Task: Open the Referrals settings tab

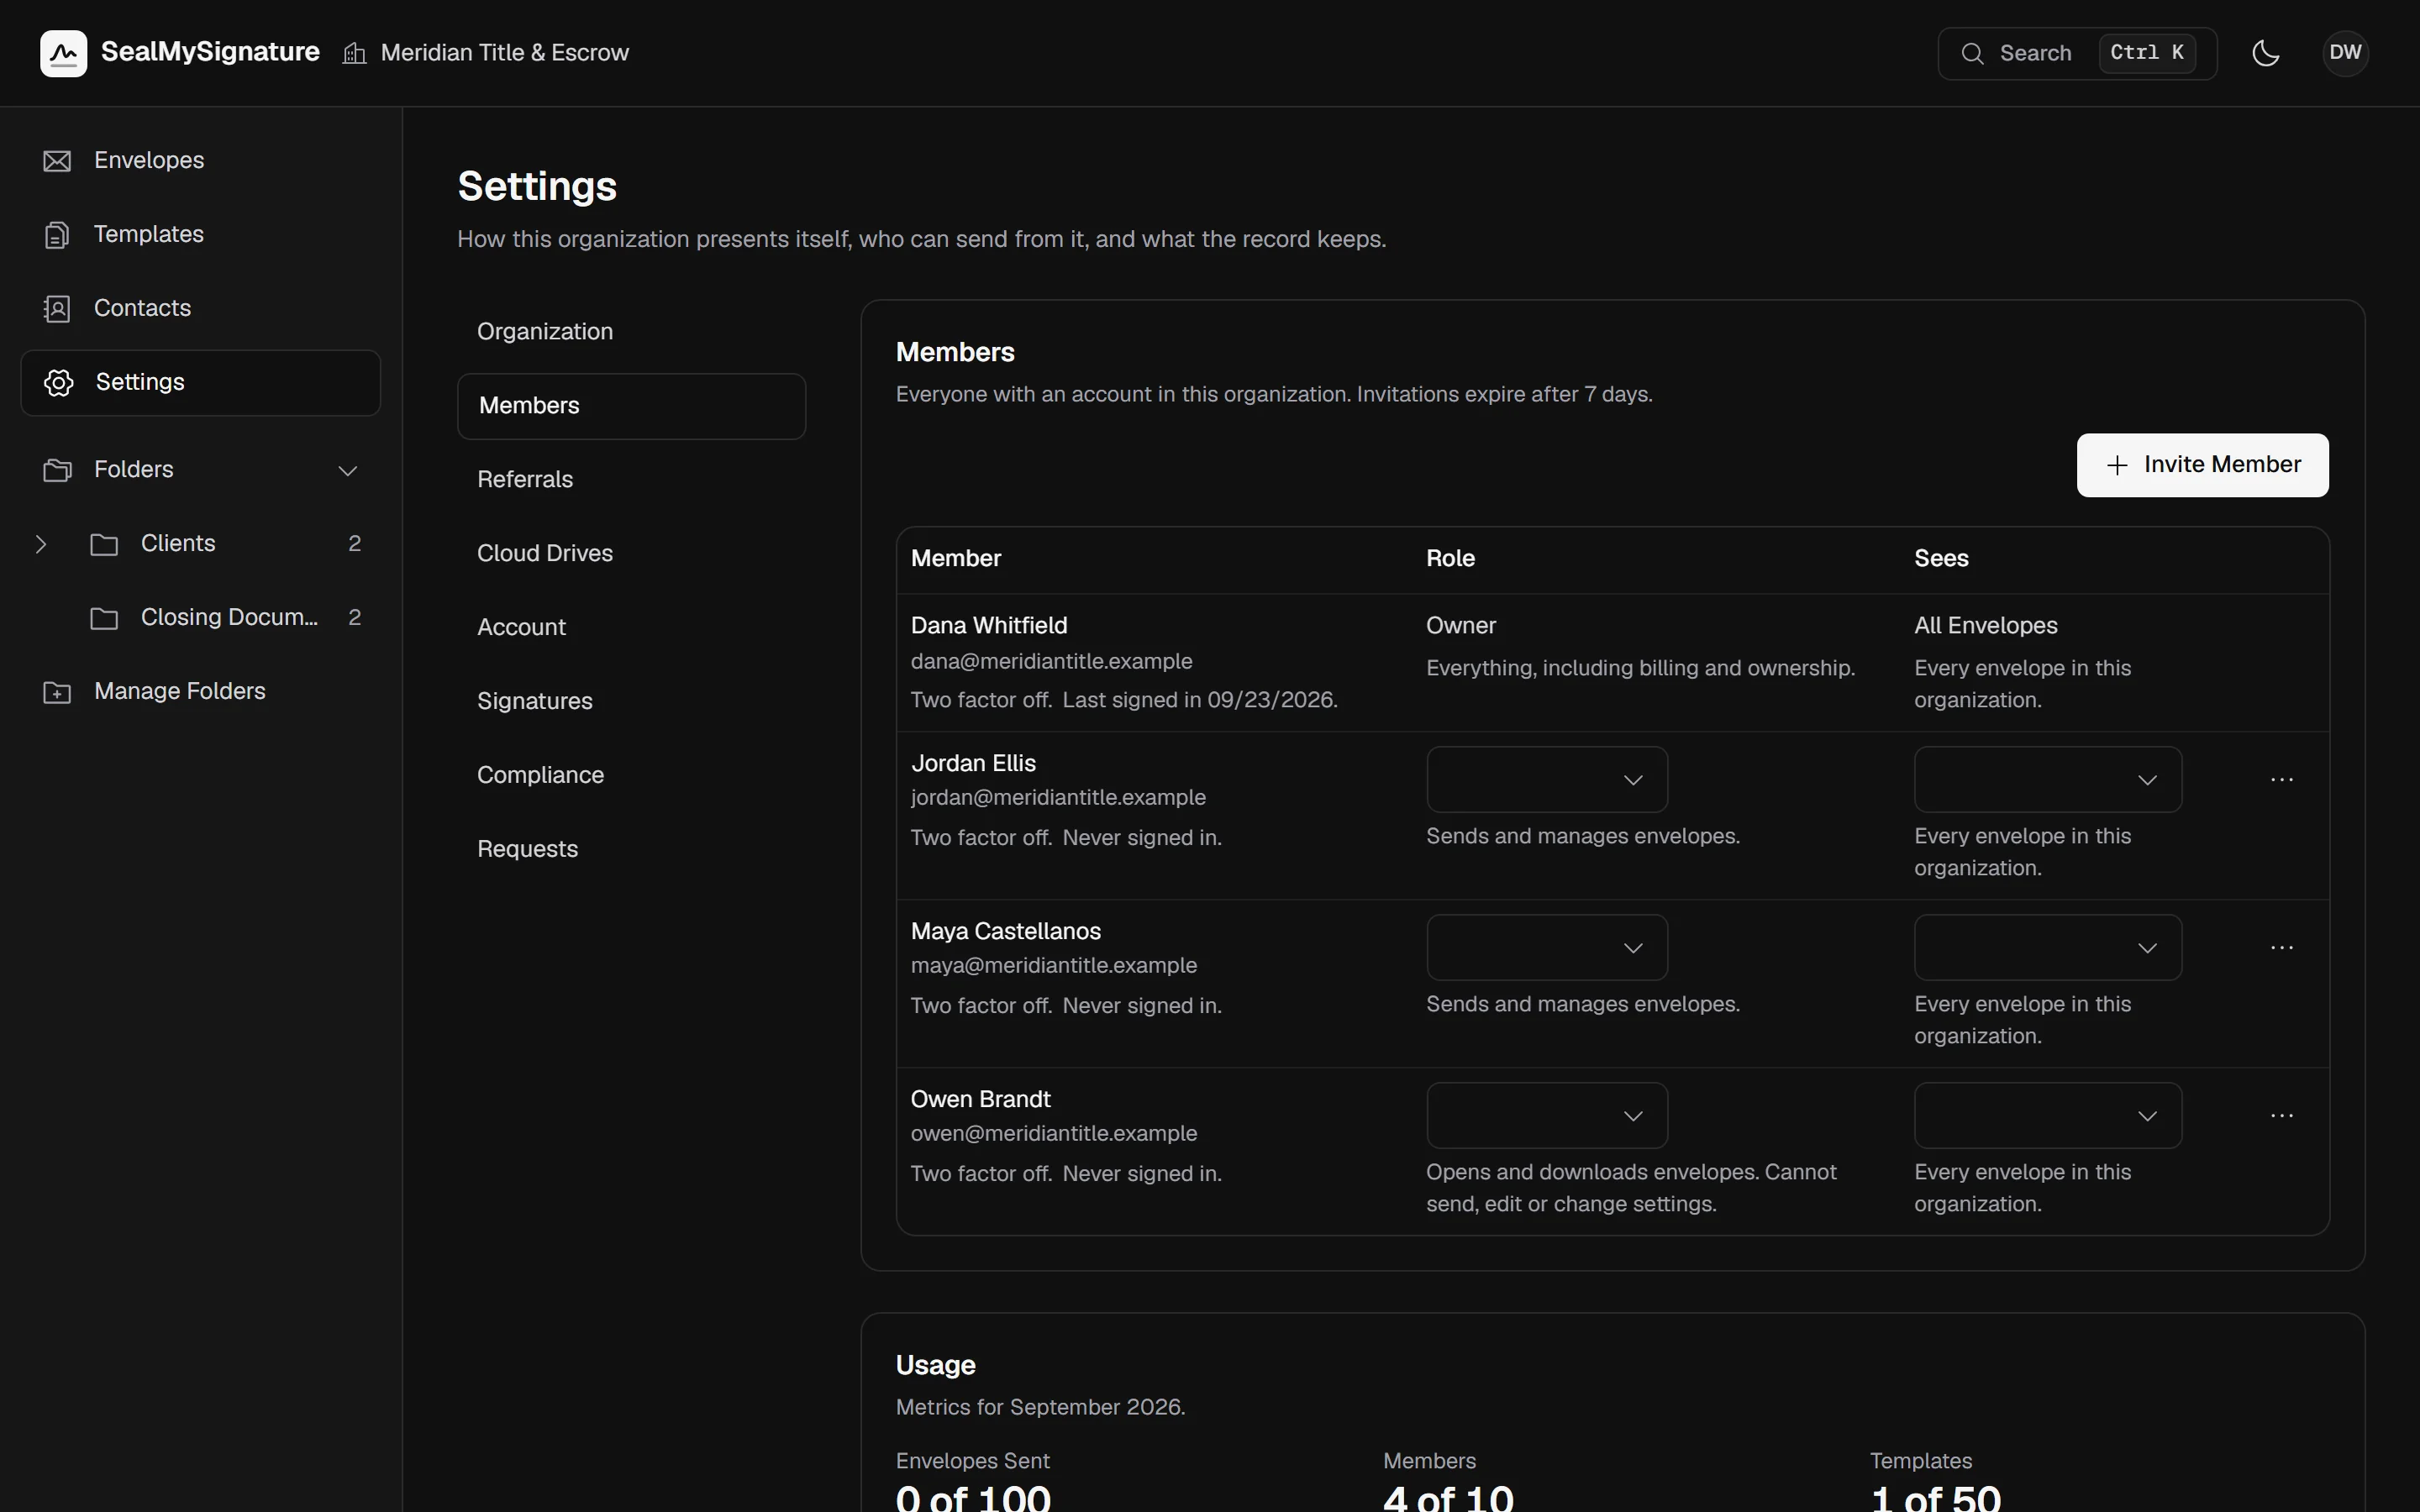Action: point(632,480)
